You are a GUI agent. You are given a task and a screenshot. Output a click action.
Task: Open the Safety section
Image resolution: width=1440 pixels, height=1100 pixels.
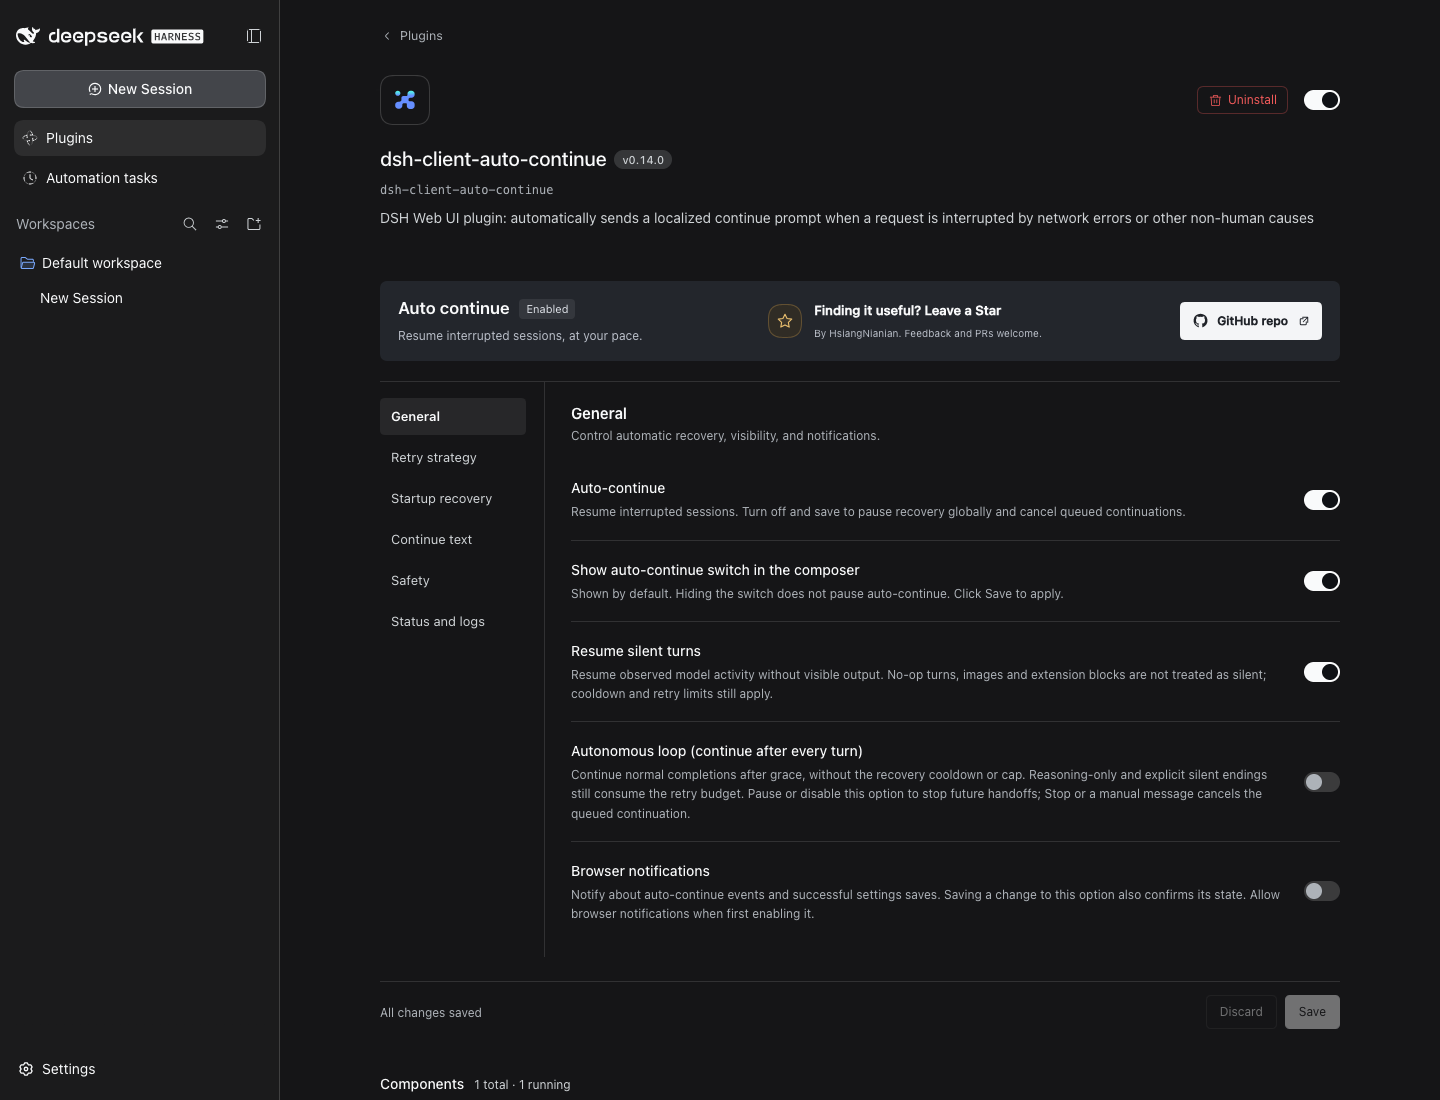coord(453,580)
